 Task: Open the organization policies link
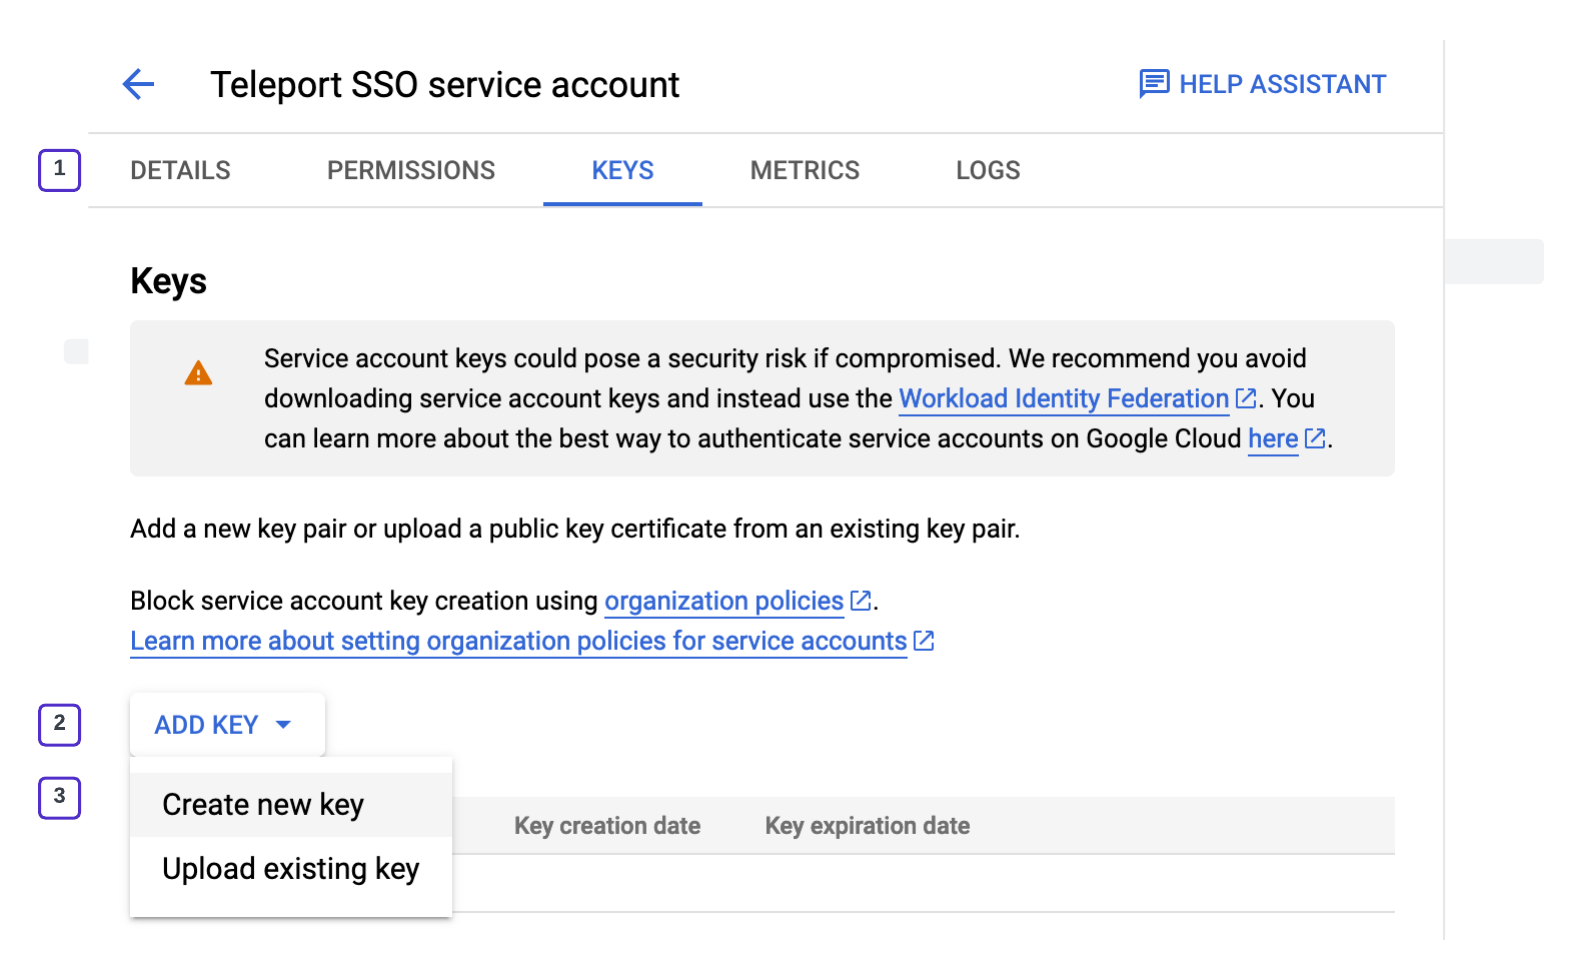[724, 601]
